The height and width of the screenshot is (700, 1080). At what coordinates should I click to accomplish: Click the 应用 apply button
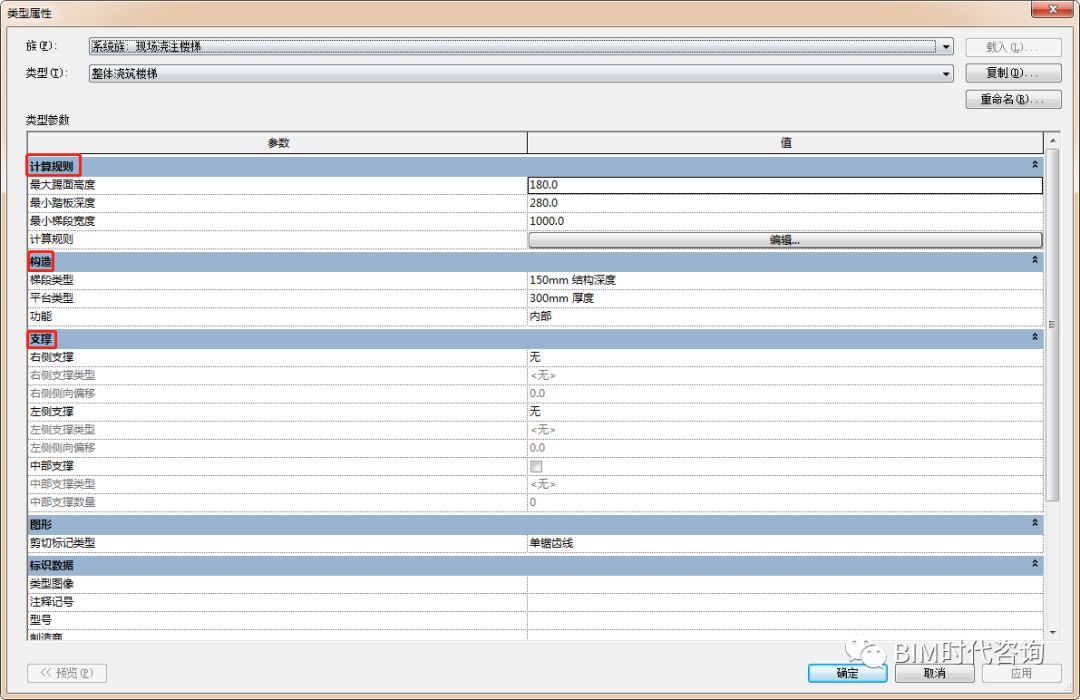click(1021, 673)
